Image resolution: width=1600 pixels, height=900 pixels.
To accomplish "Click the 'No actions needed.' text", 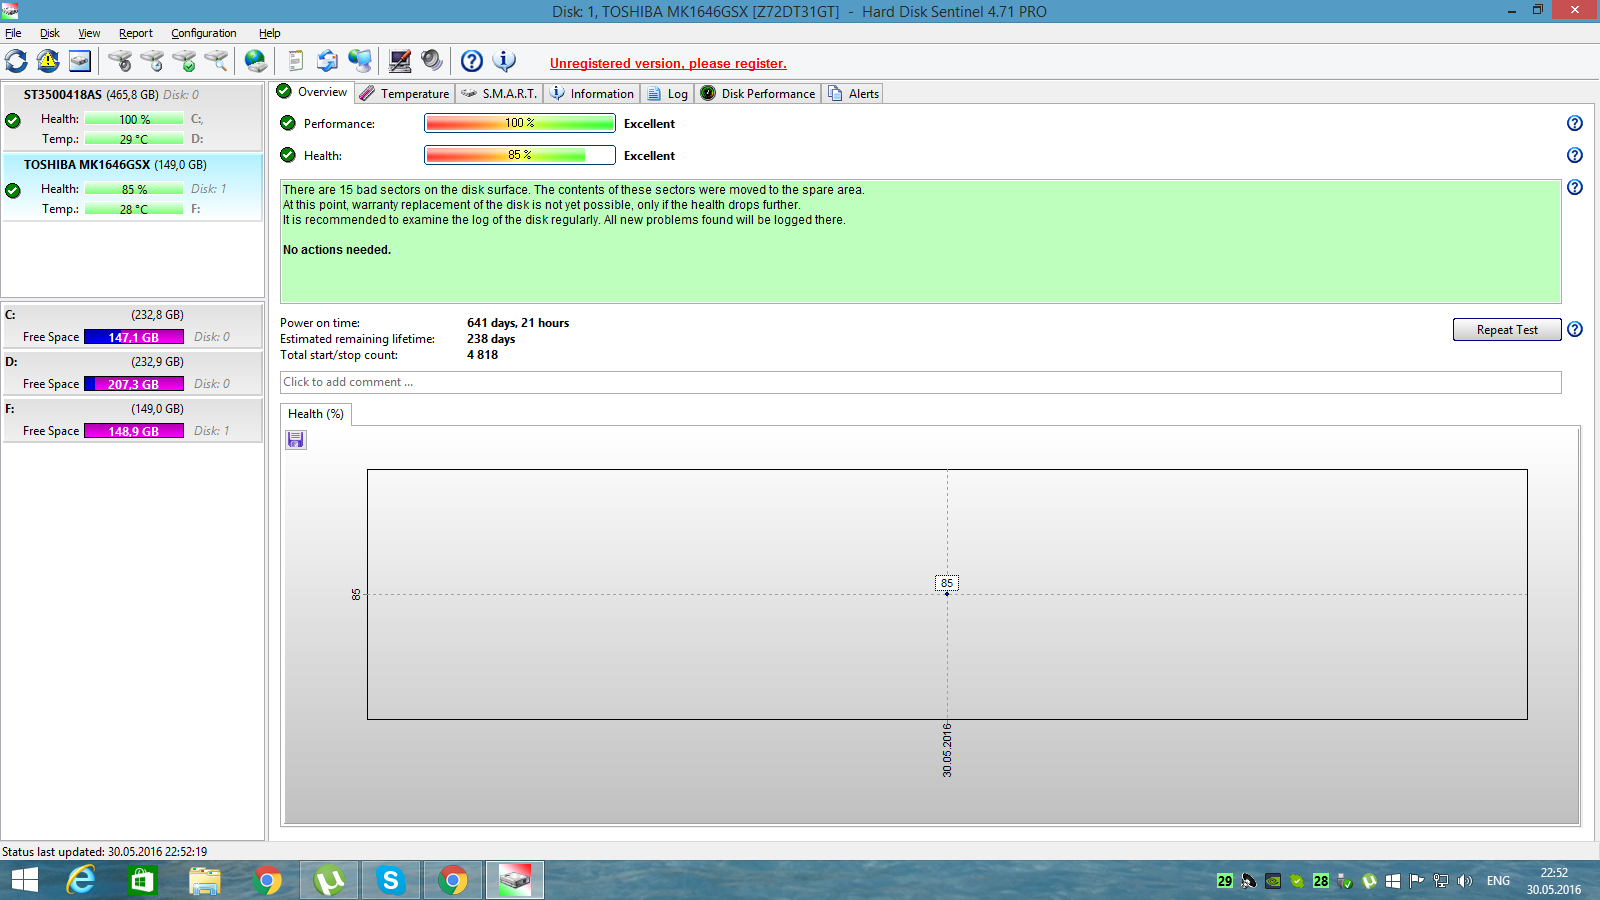I will (x=337, y=250).
